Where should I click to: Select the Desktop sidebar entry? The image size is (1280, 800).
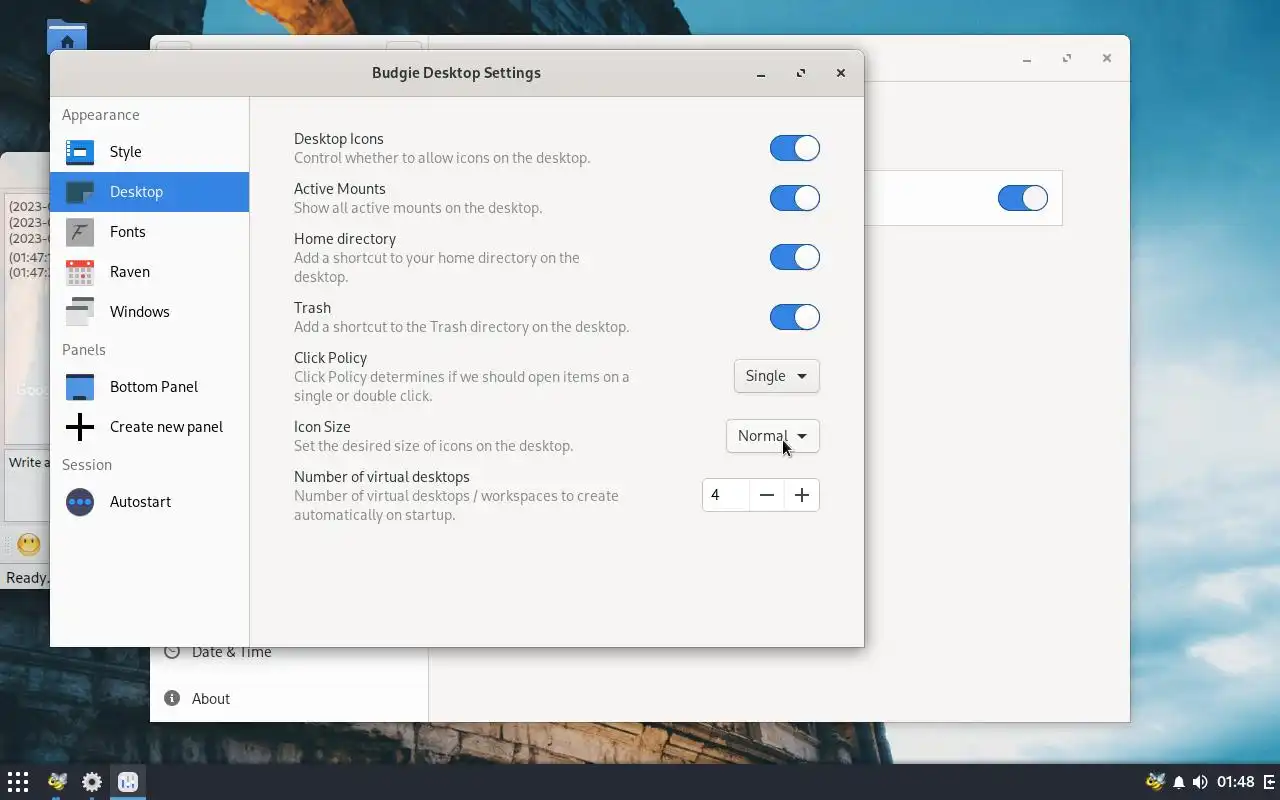point(149,192)
